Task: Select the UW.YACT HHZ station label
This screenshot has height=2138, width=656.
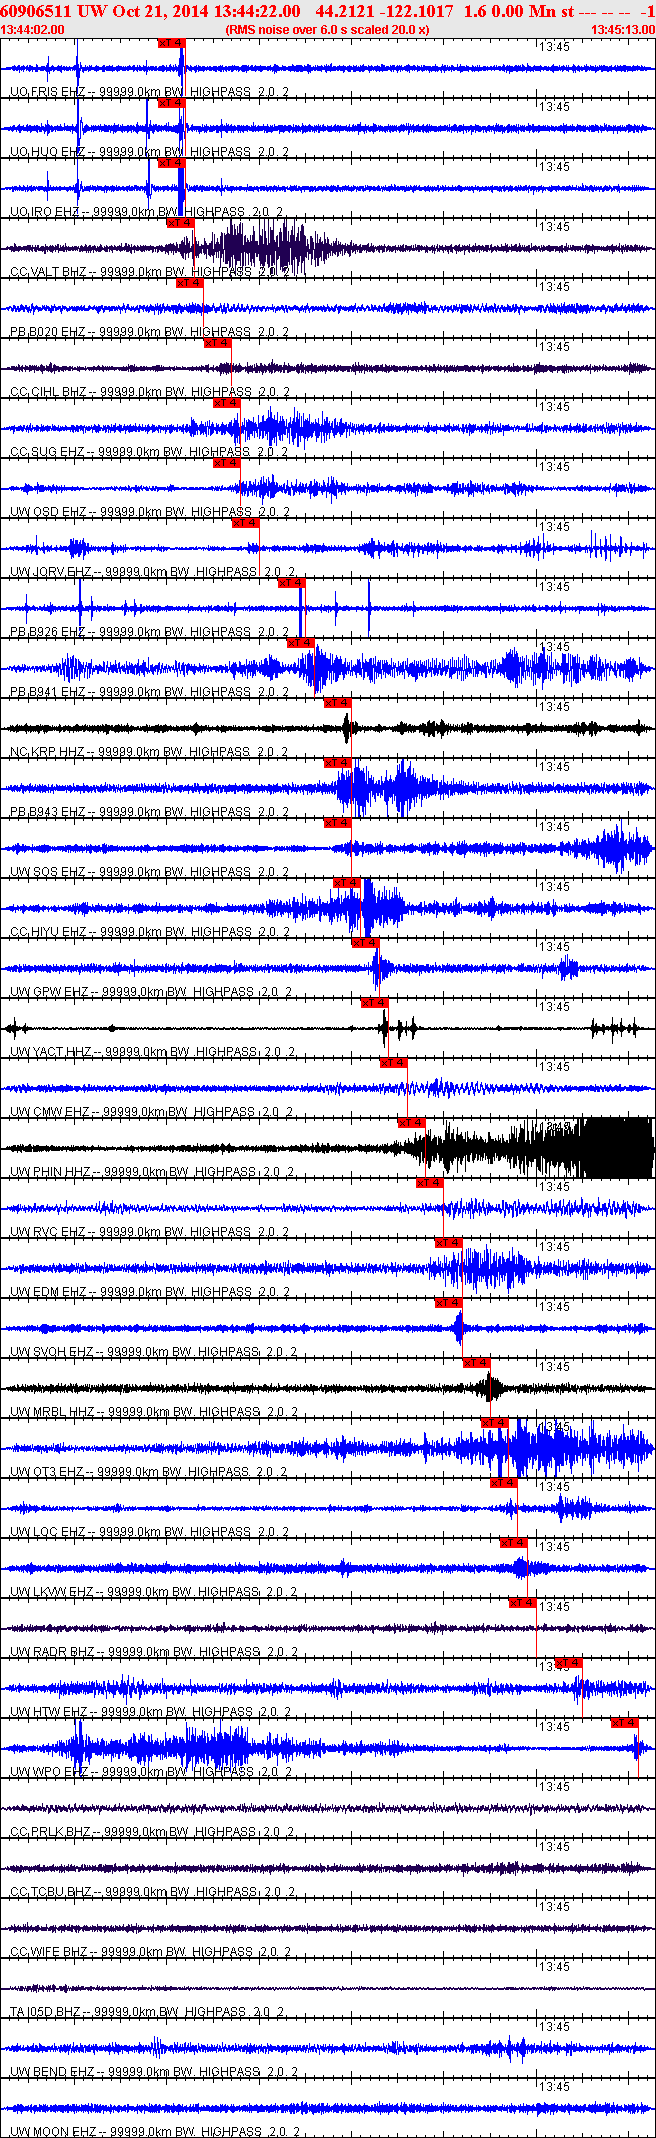Action: pyautogui.click(x=152, y=1052)
